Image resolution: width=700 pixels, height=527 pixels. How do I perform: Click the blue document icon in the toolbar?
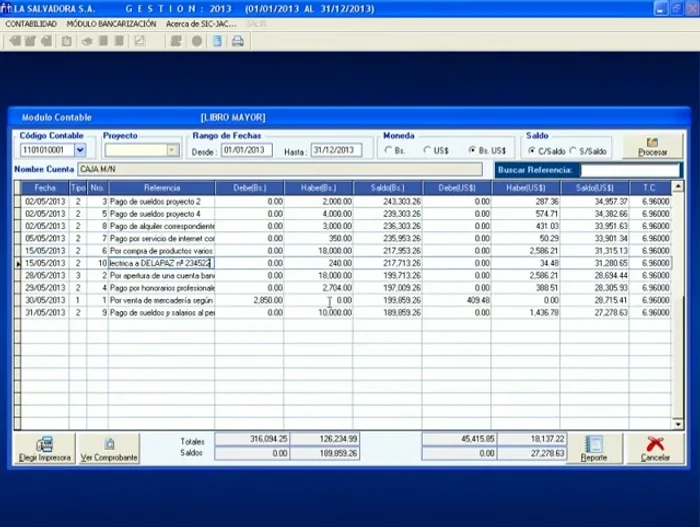click(x=216, y=41)
